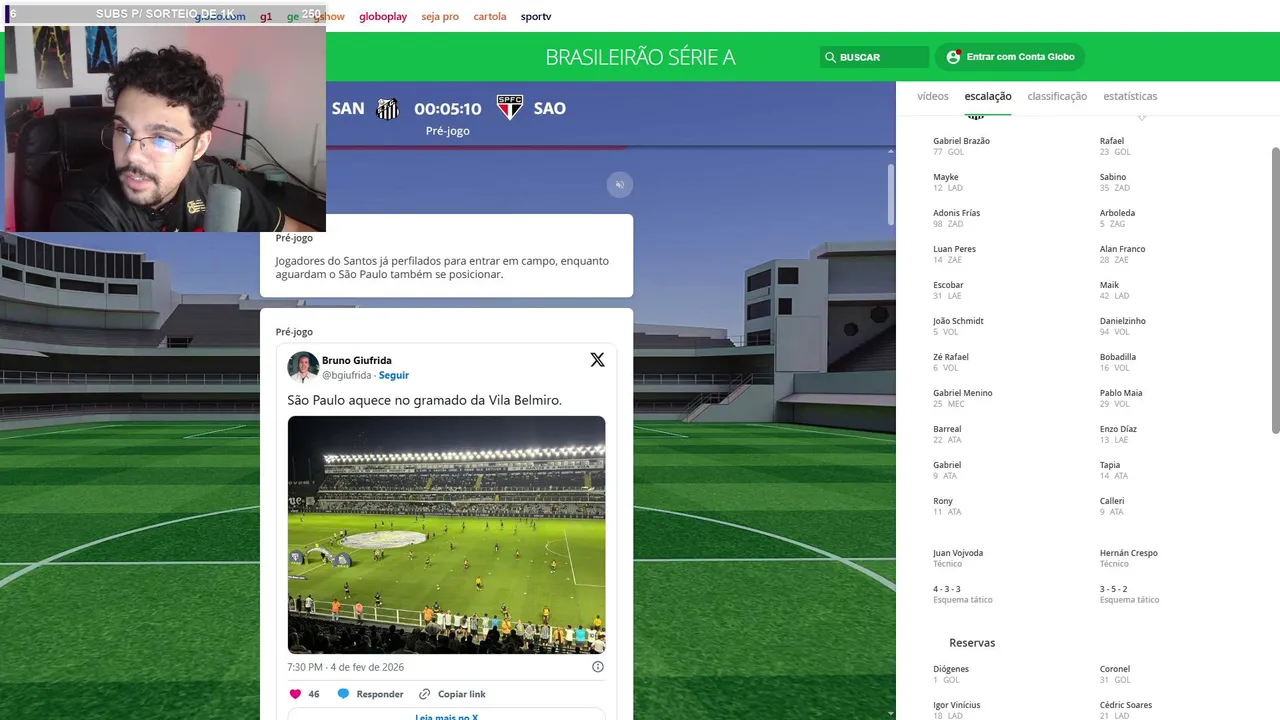Open Bruno Giufrida's profile avatar
Image resolution: width=1280 pixels, height=720 pixels.
[x=303, y=367]
